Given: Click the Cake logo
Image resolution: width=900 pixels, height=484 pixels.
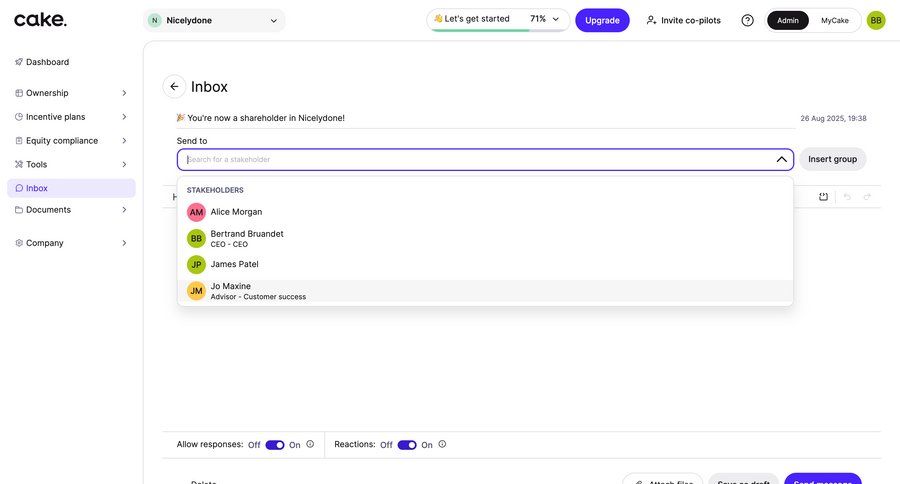Looking at the screenshot, I should tap(41, 20).
